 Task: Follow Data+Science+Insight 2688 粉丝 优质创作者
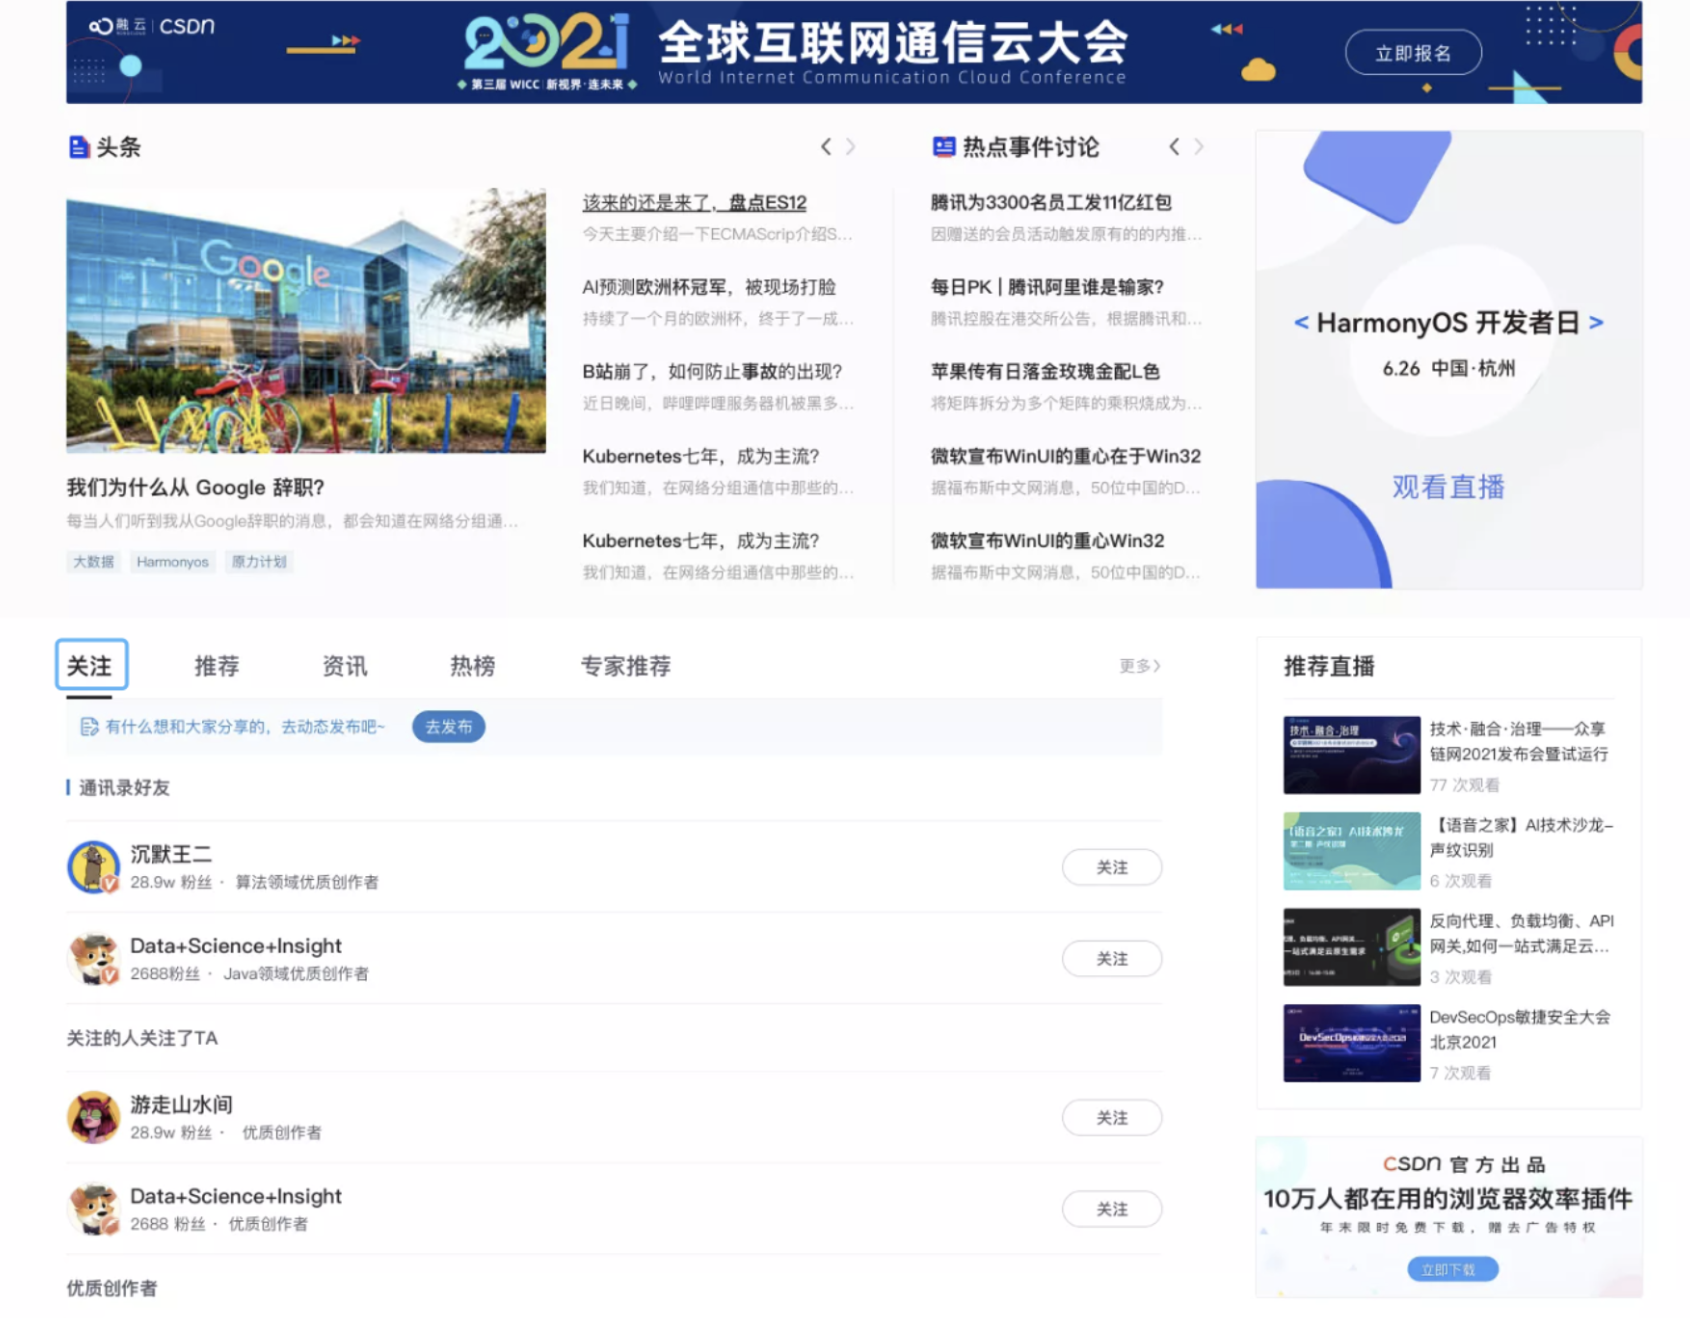coord(1112,1210)
